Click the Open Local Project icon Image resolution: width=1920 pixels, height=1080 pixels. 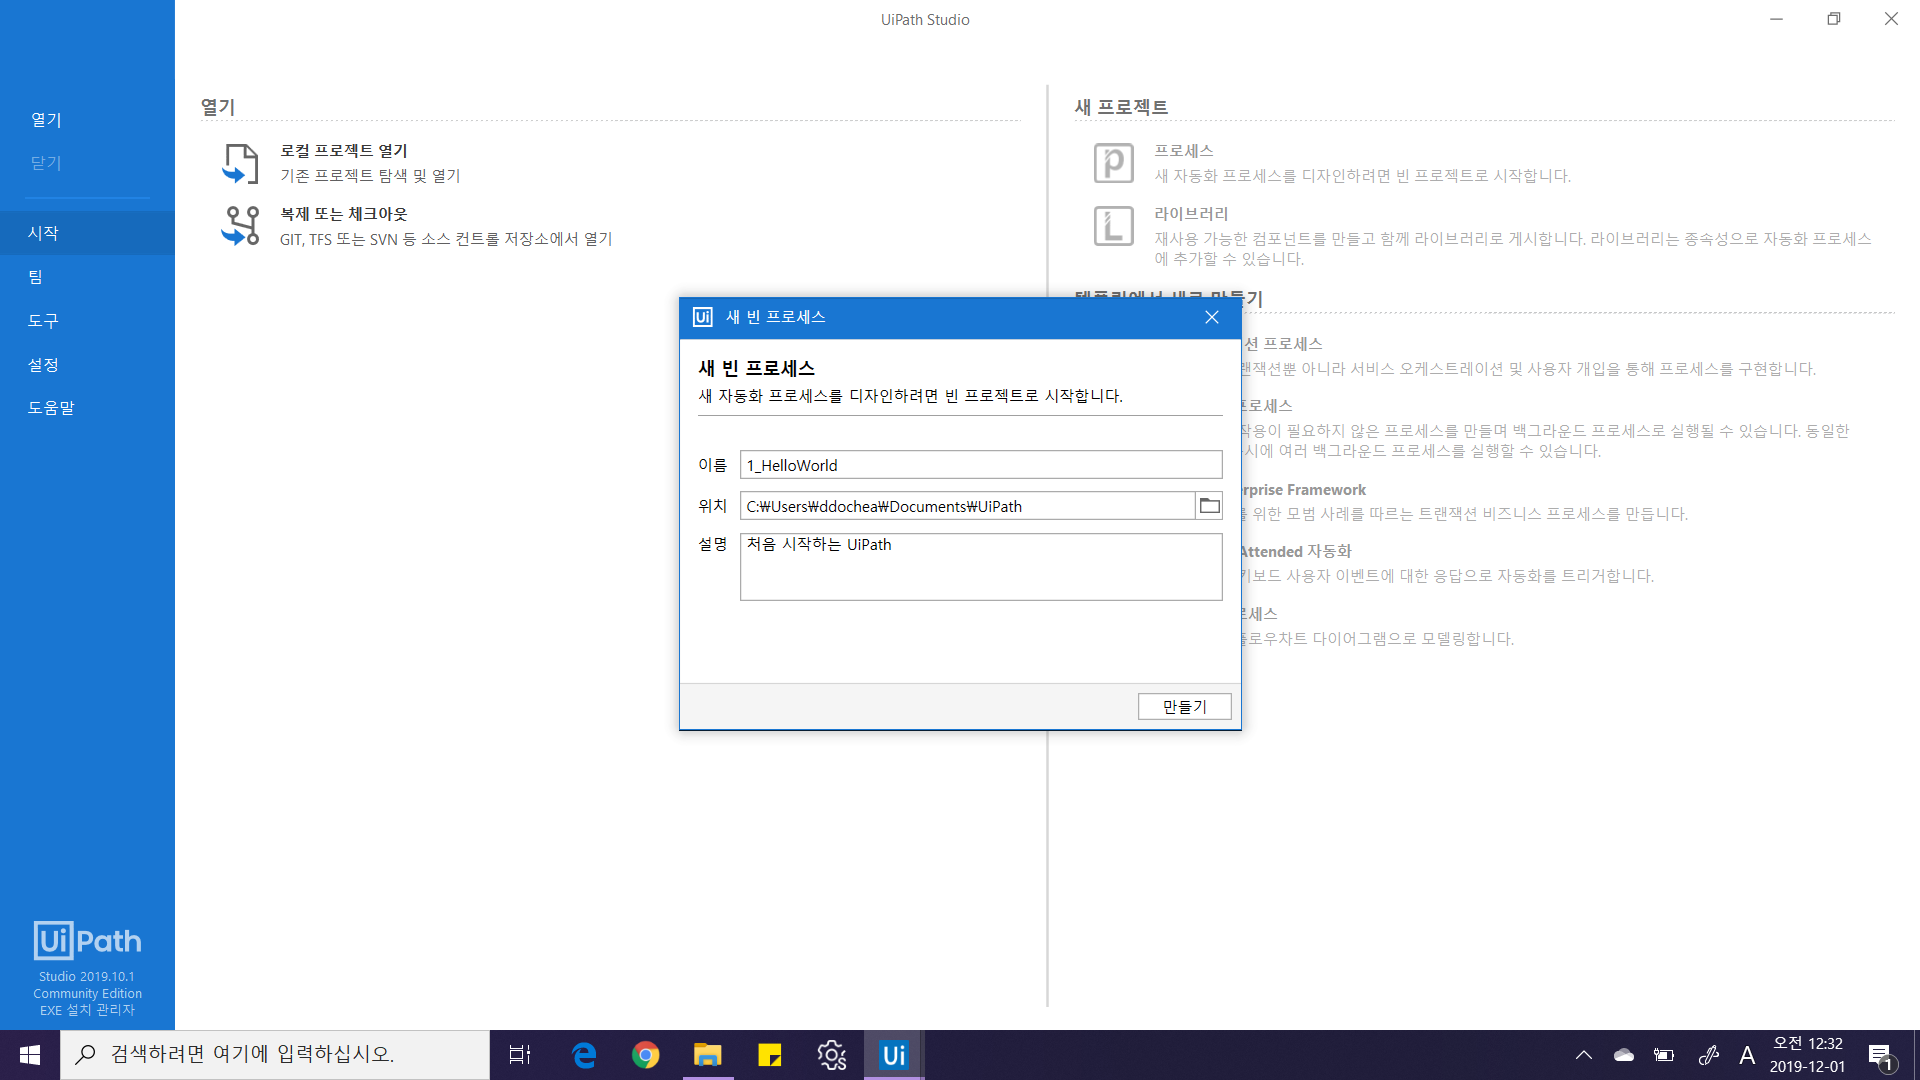coord(240,163)
